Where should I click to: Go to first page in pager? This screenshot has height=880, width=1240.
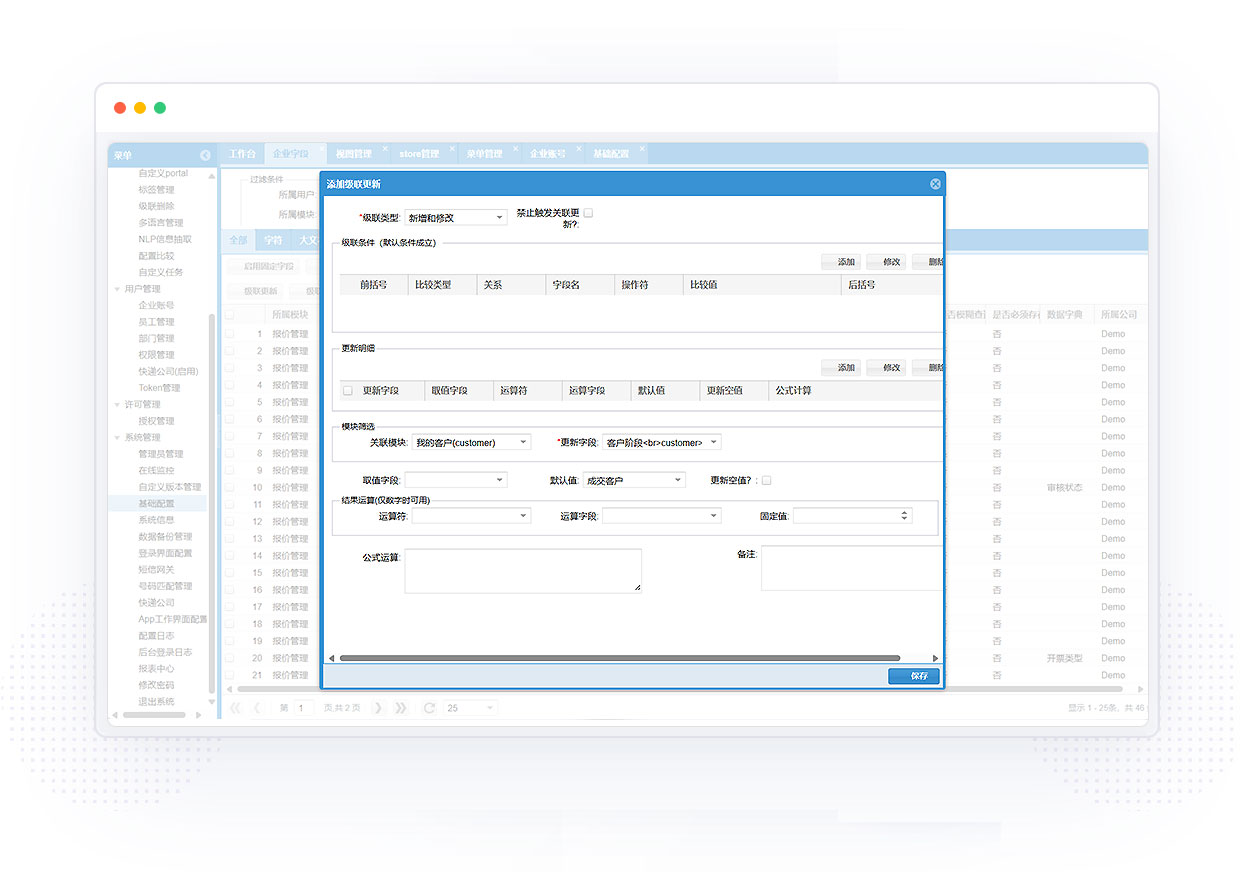(236, 707)
